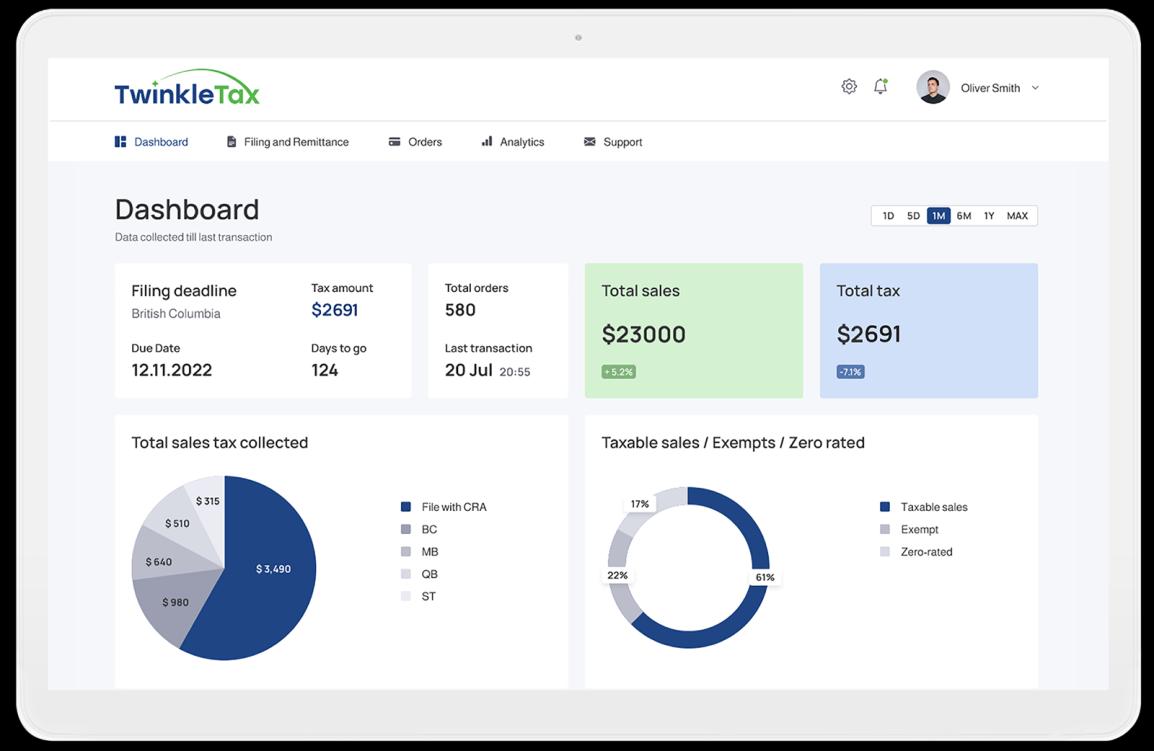Click the 22% donut chart label

tap(617, 575)
